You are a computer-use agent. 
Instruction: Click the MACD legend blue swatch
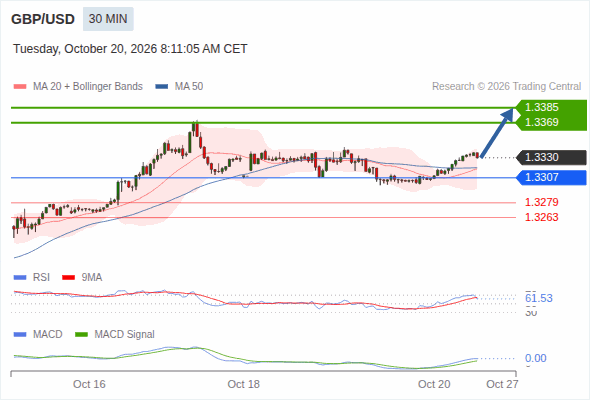coord(20,335)
